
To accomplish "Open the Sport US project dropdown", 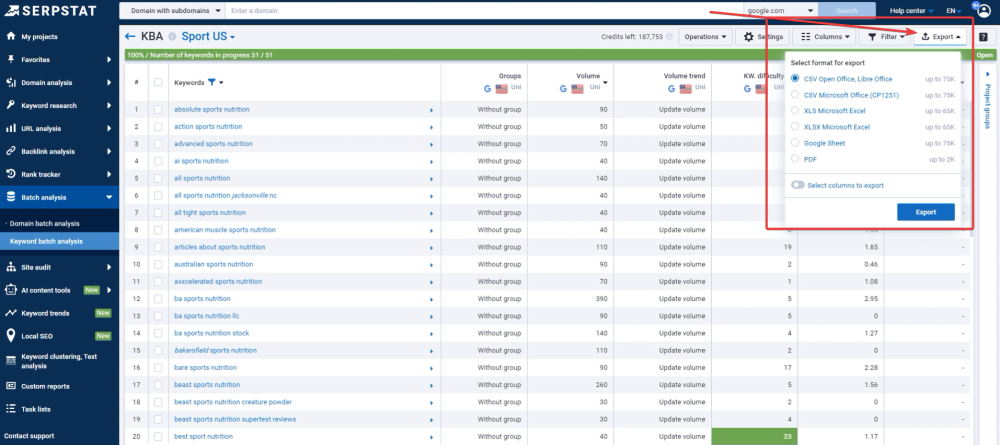I will (208, 36).
